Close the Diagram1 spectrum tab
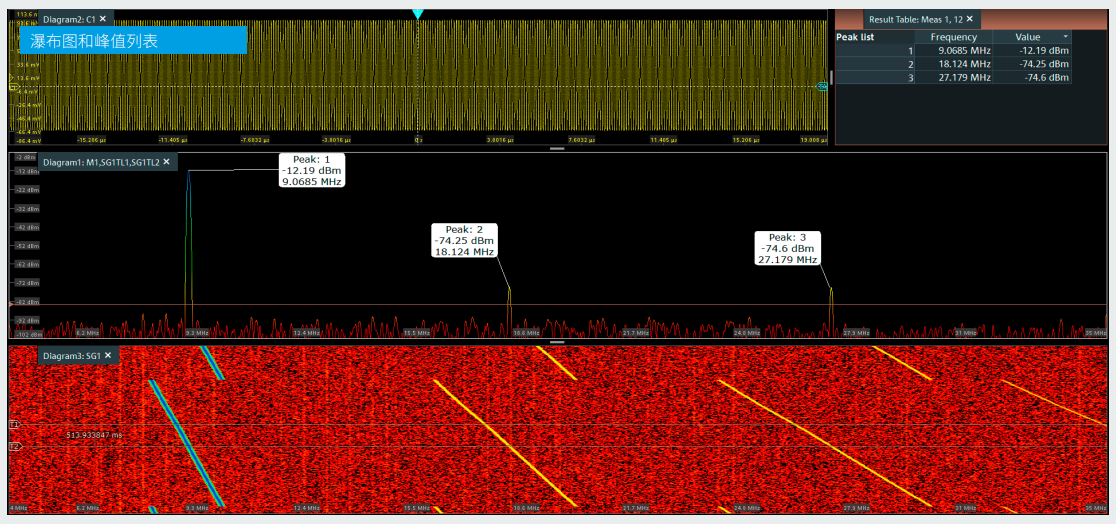Viewport: 1116px width, 524px height. 167,162
